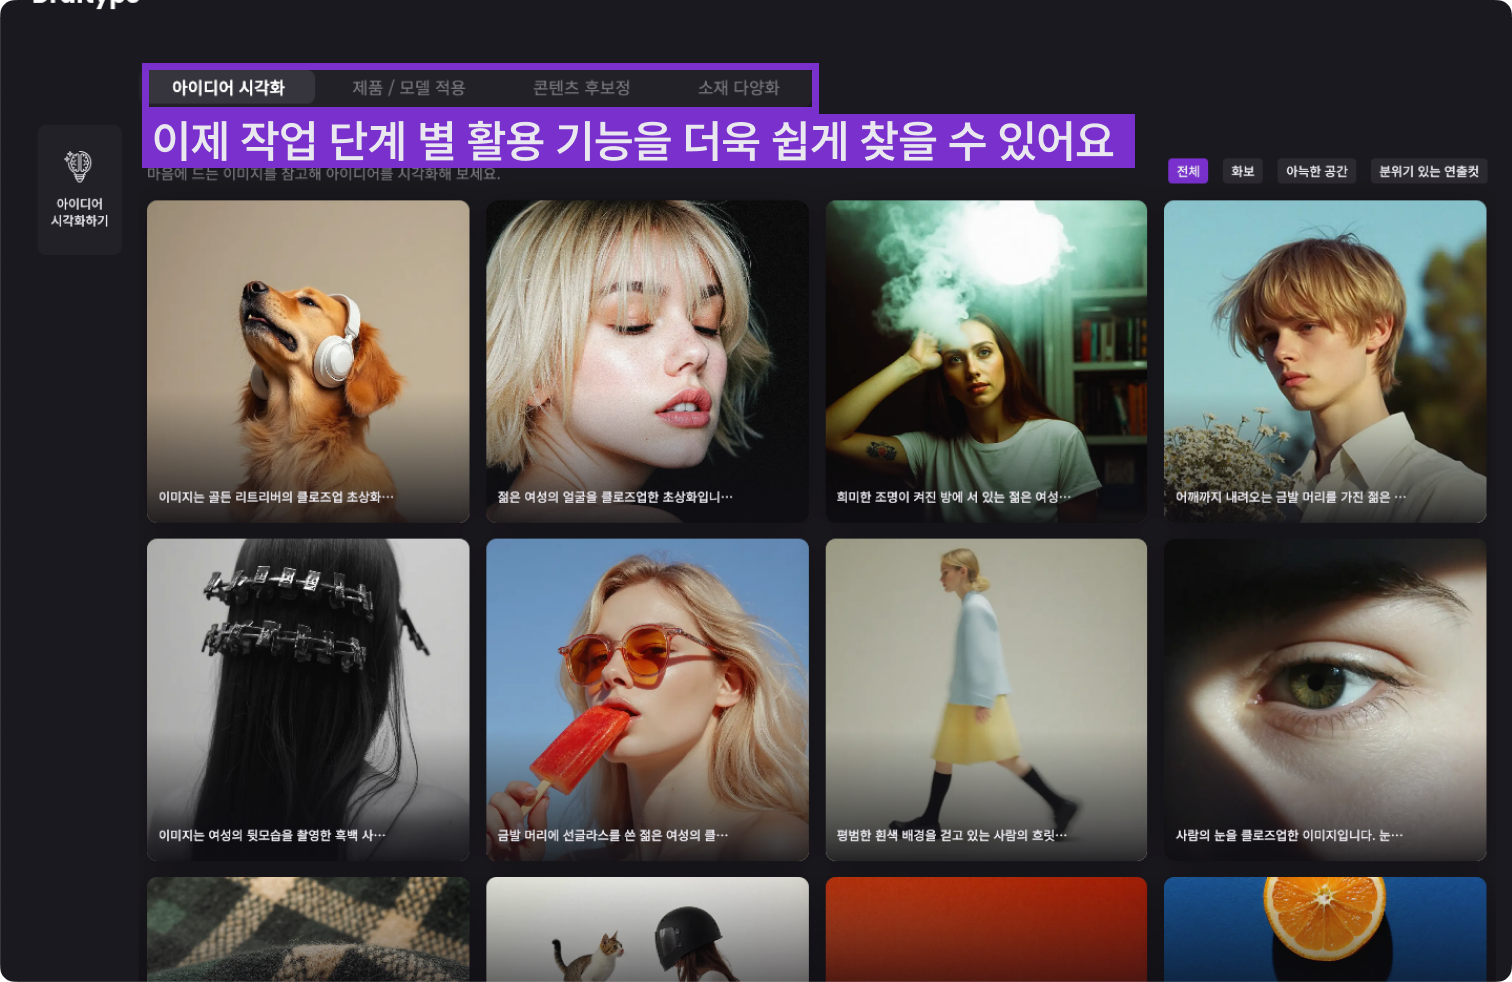Click caption '평범한 흰색 배경을 걷고 있는 사람의 흐릿…'
The width and height of the screenshot is (1512, 982).
952,835
